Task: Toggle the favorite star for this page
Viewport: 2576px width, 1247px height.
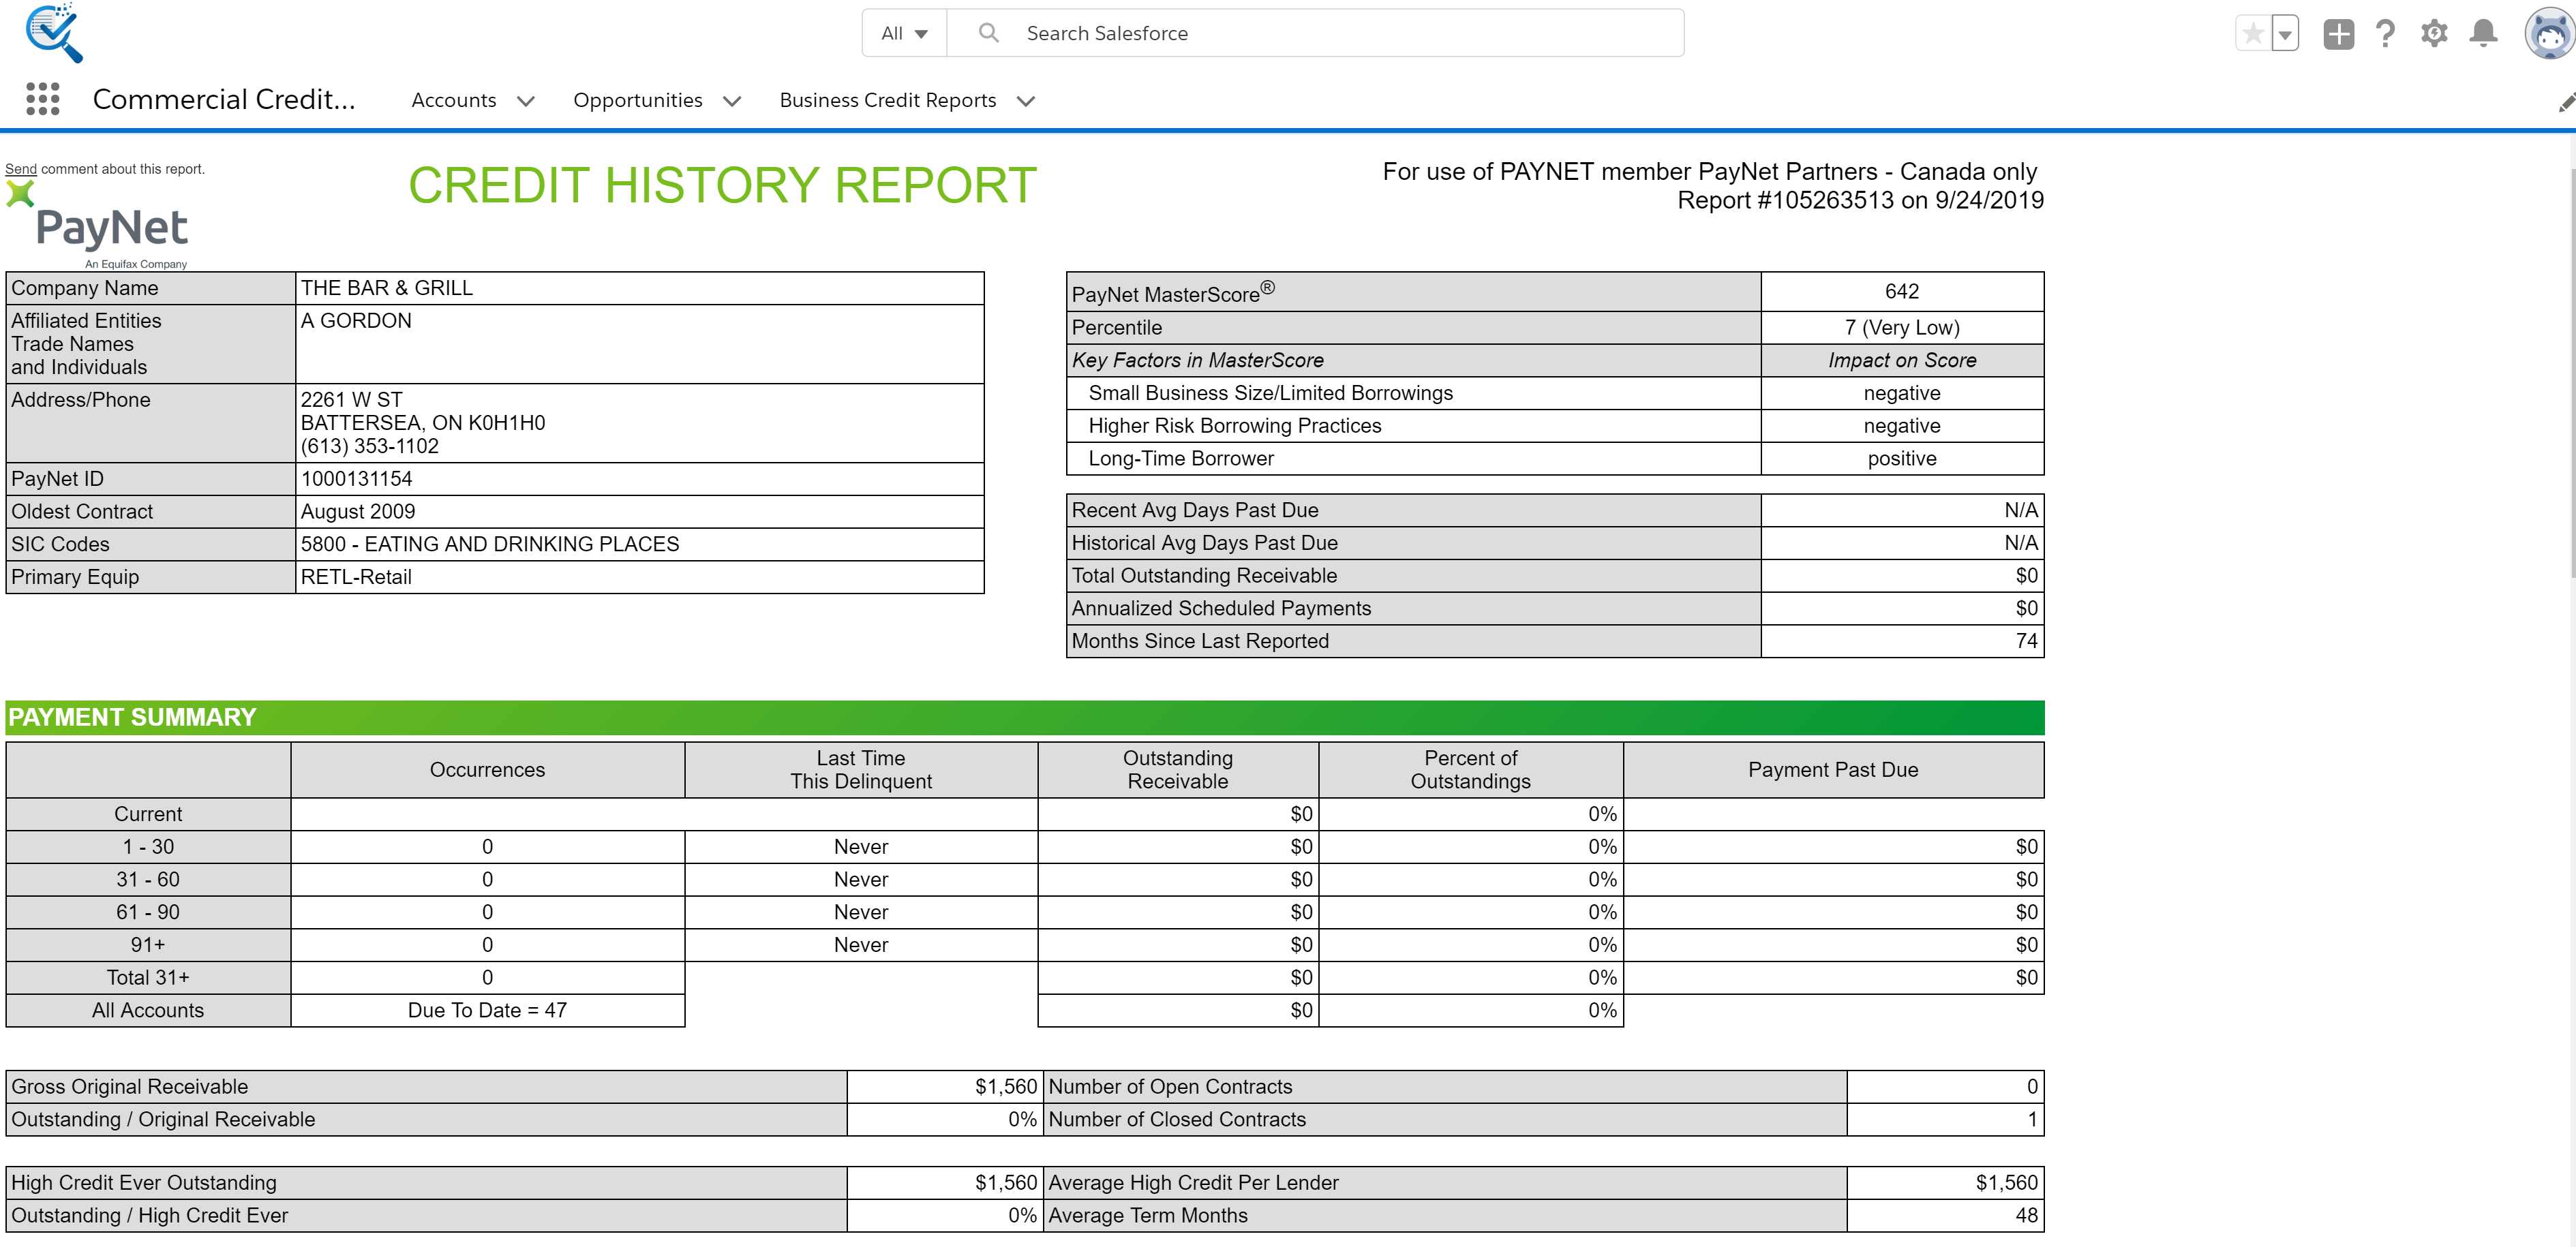Action: 2253,33
